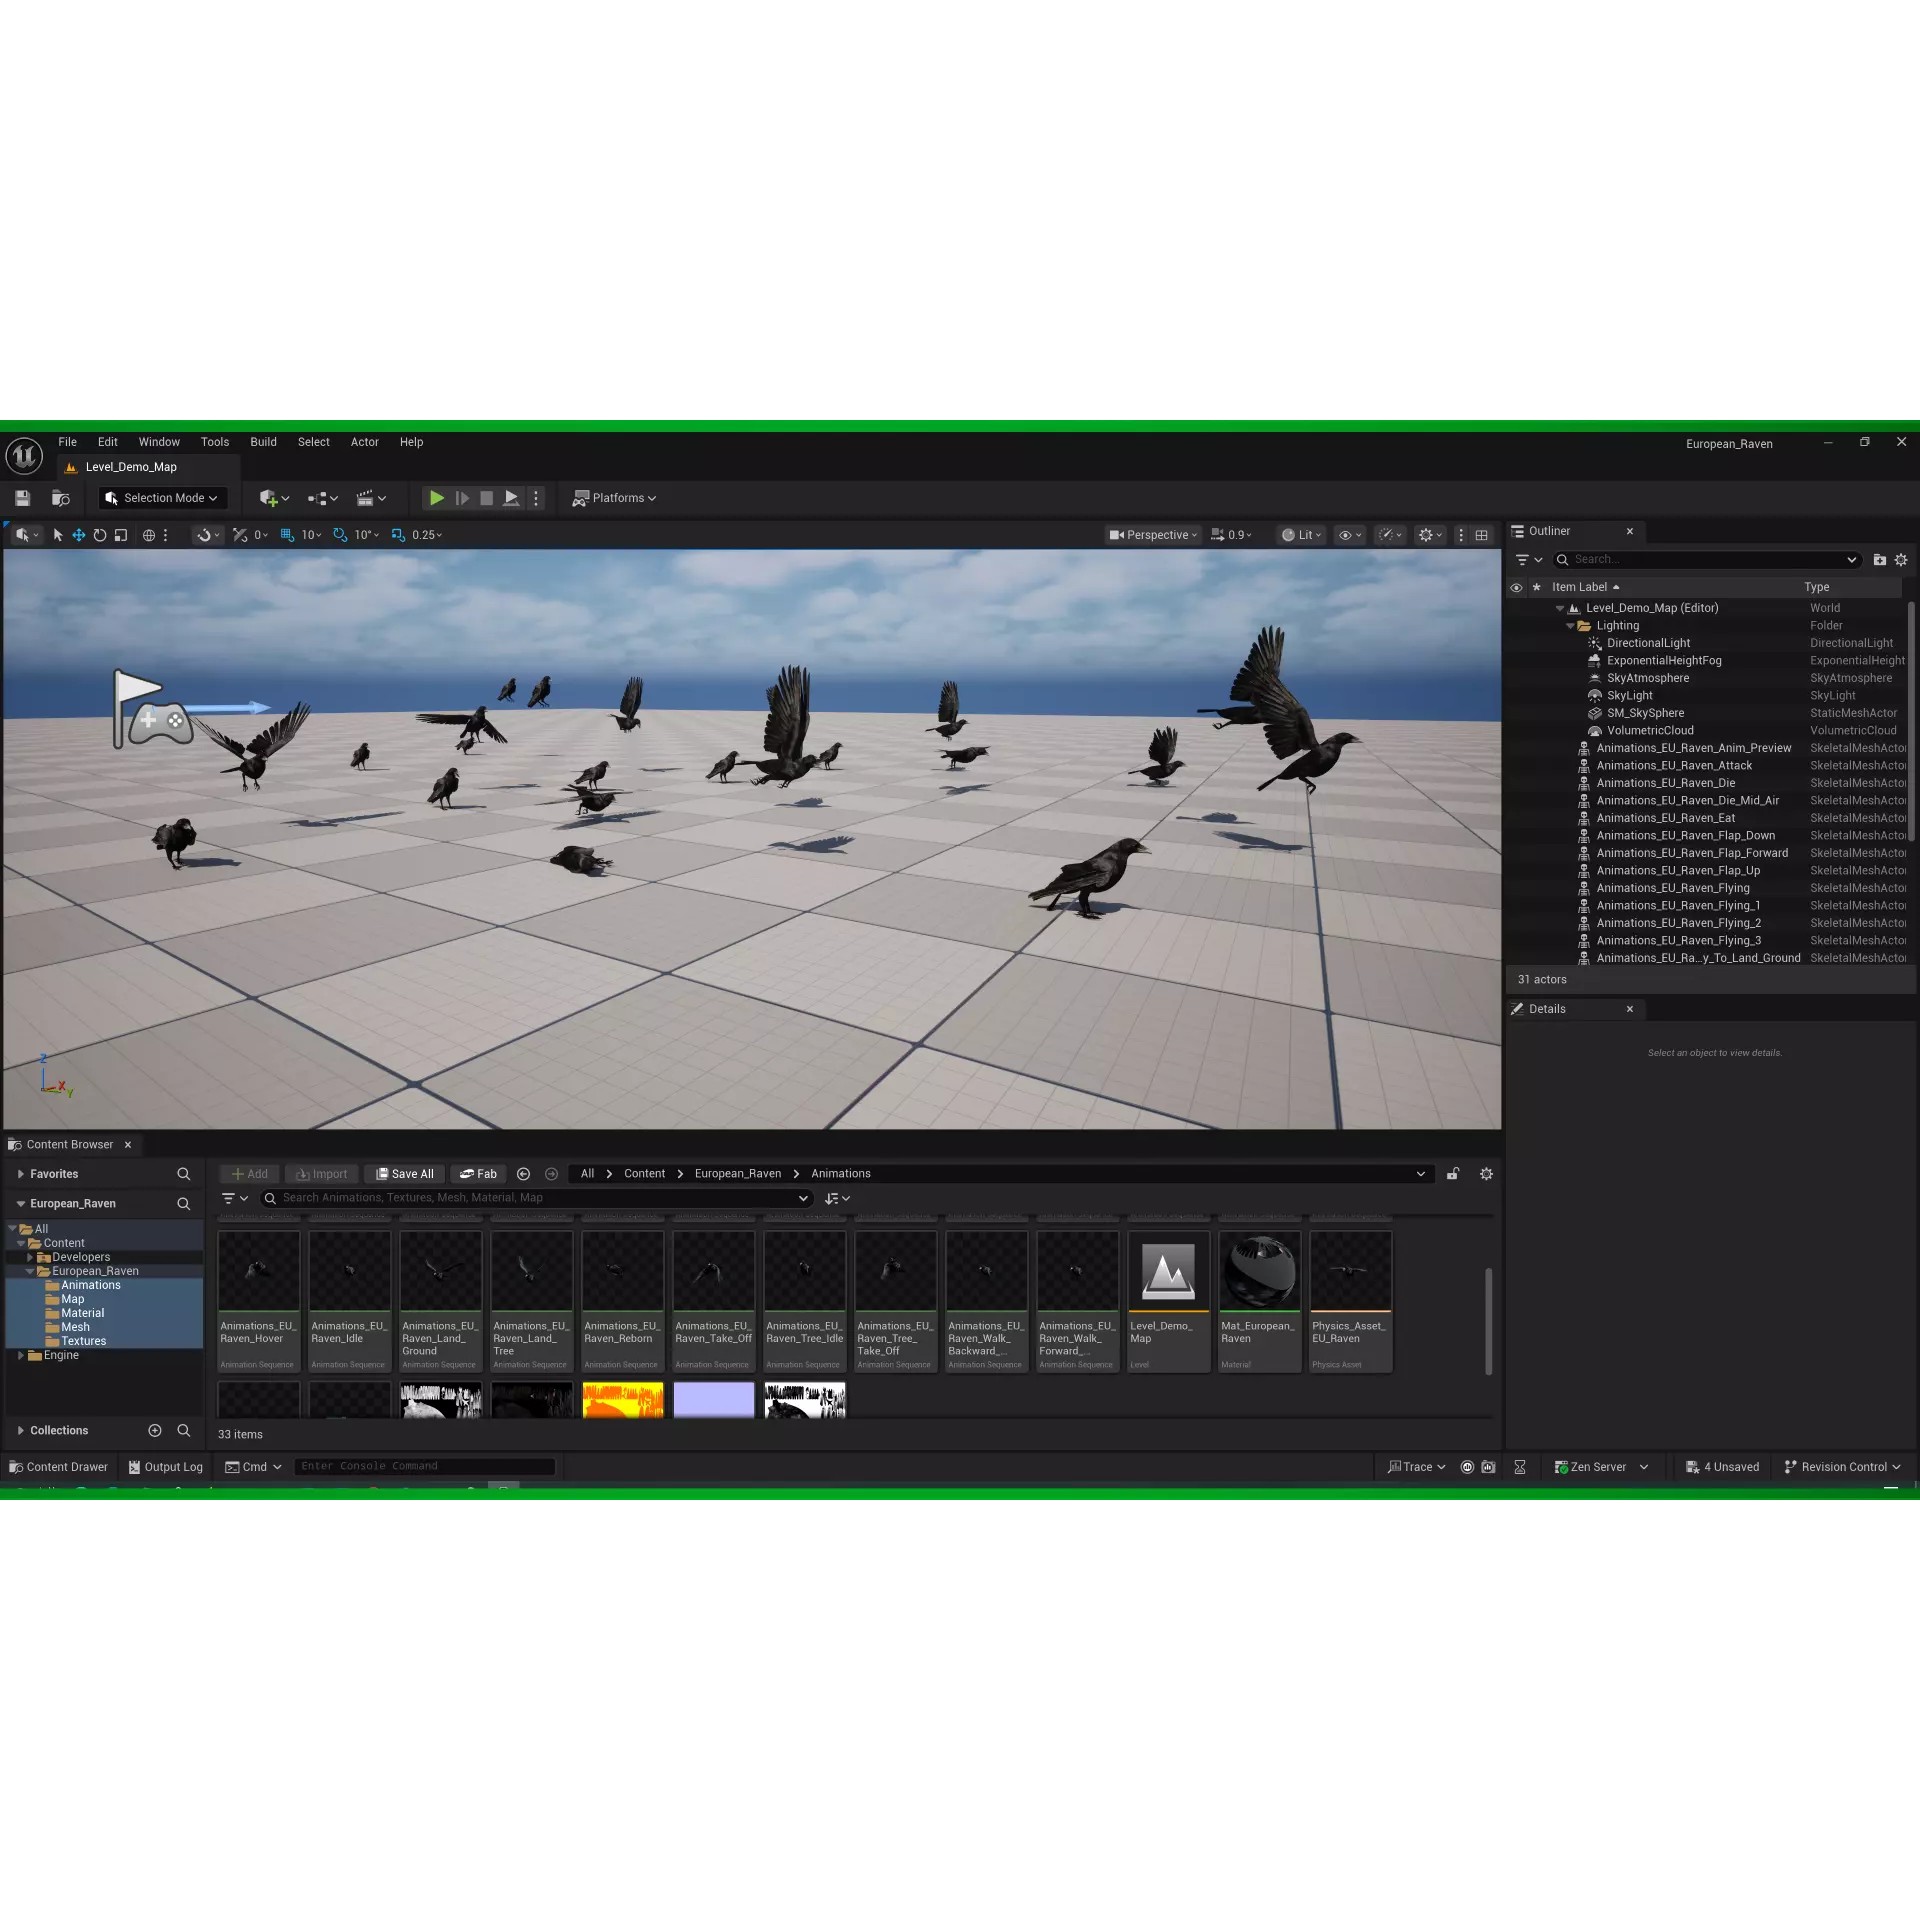This screenshot has height=1920, width=1920.
Task: Open the Build menu
Action: point(263,442)
